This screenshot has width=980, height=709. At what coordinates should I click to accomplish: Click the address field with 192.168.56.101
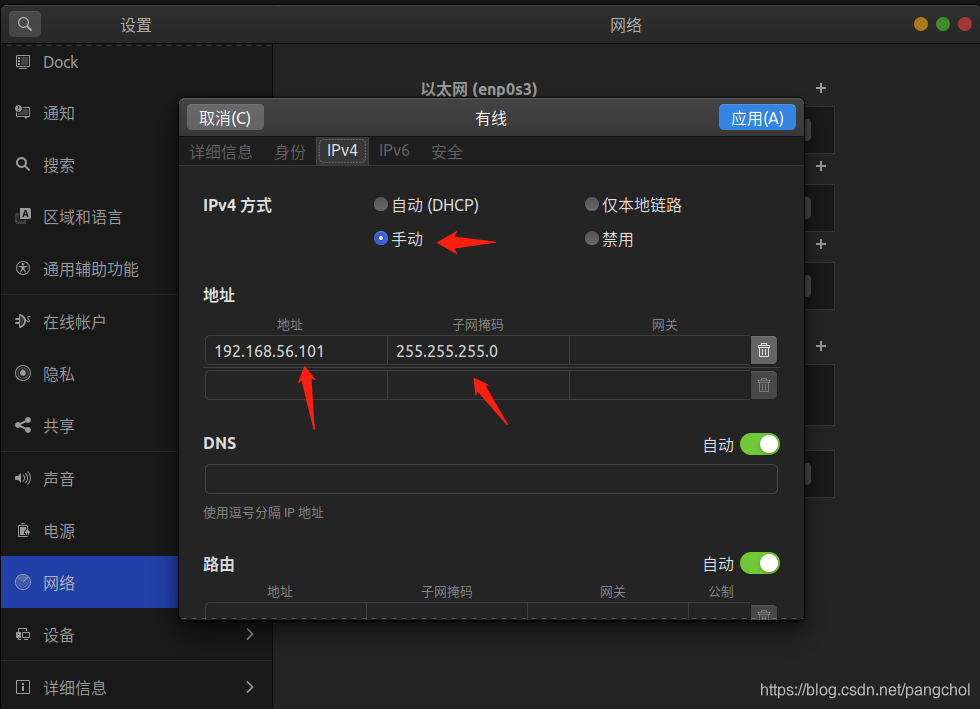click(296, 350)
